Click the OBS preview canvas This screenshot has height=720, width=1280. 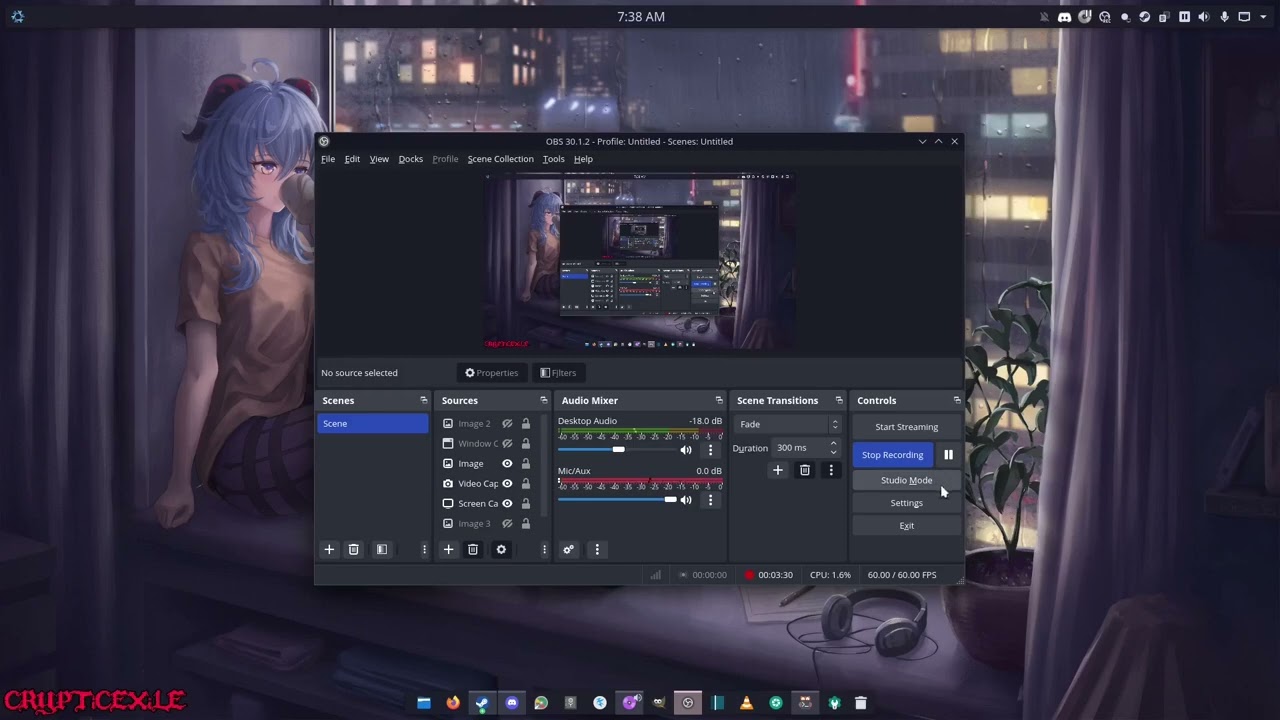[x=640, y=261]
